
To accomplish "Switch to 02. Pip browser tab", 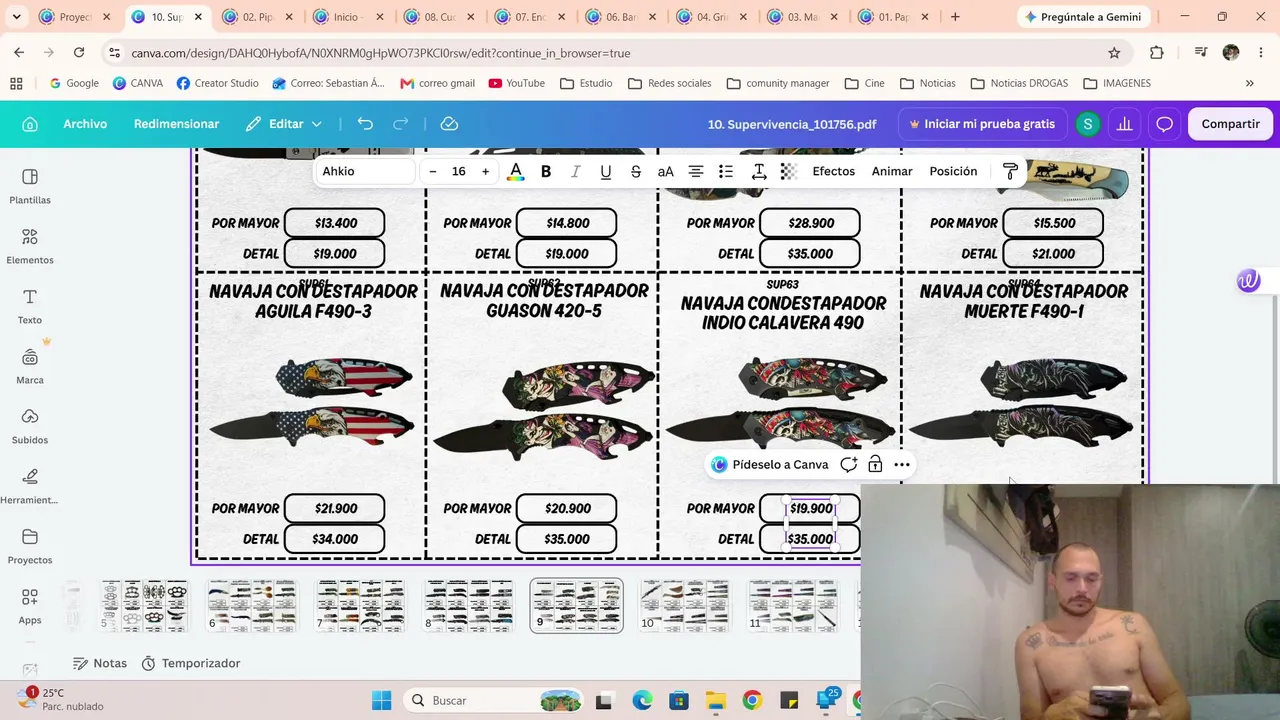I will click(258, 17).
